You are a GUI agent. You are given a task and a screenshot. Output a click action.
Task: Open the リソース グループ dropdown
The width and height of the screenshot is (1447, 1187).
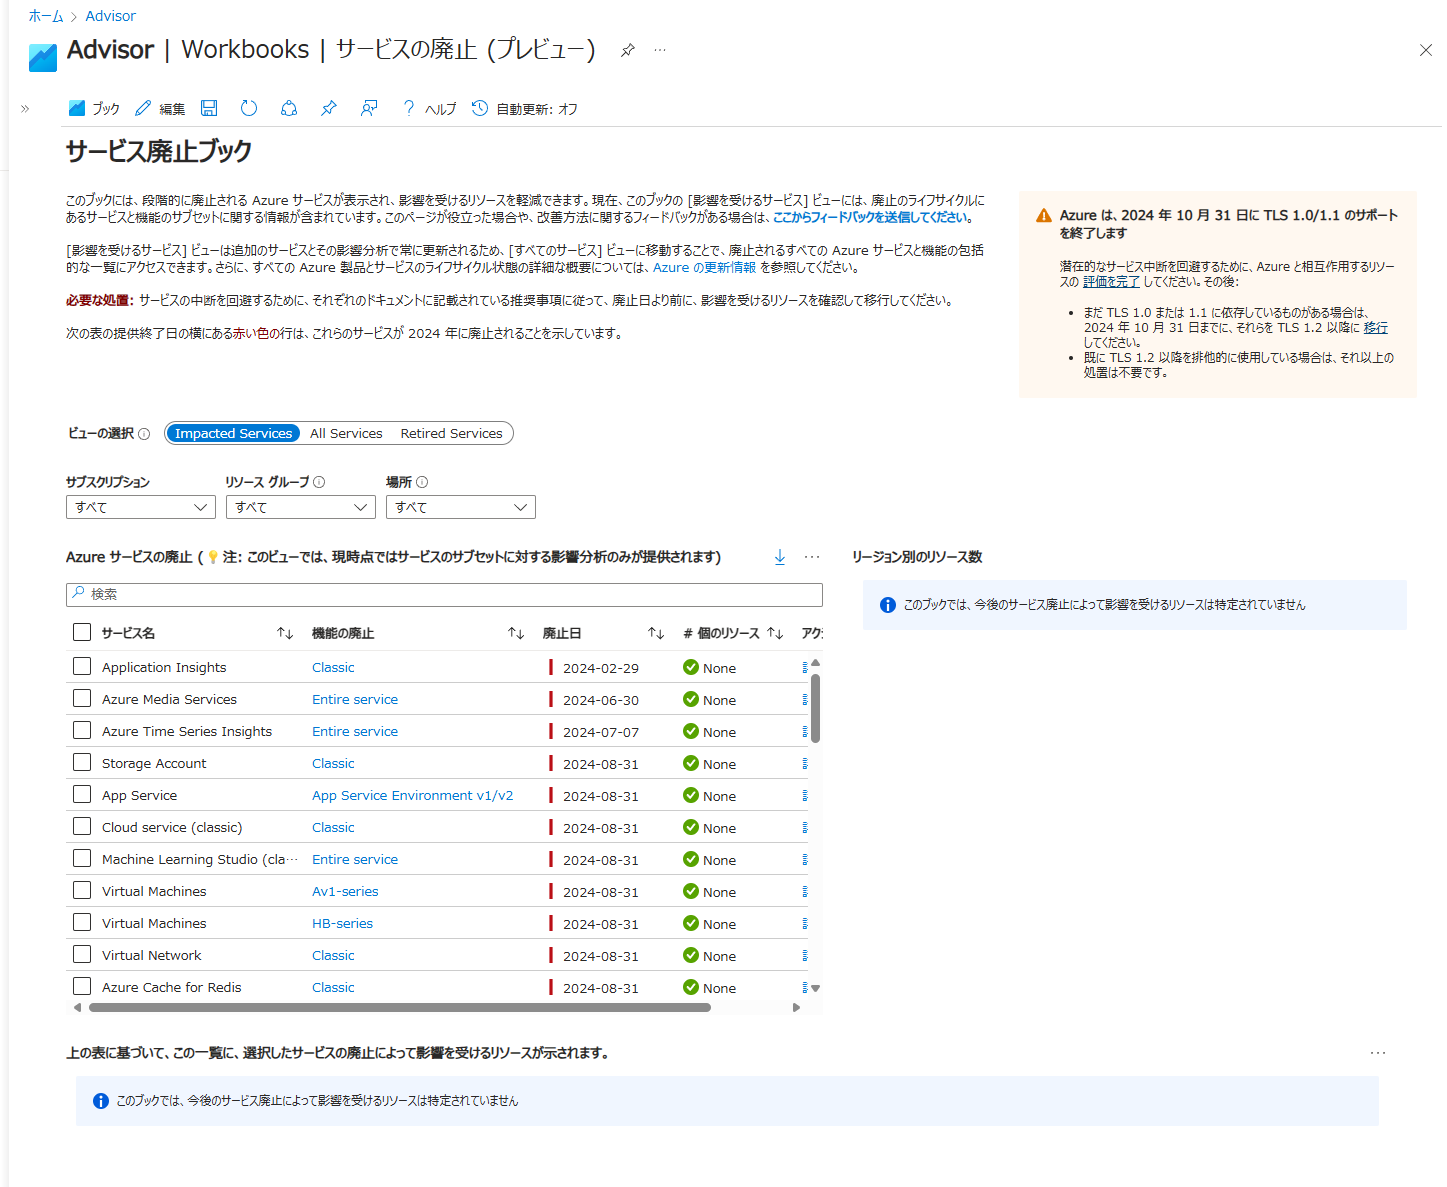click(x=301, y=507)
